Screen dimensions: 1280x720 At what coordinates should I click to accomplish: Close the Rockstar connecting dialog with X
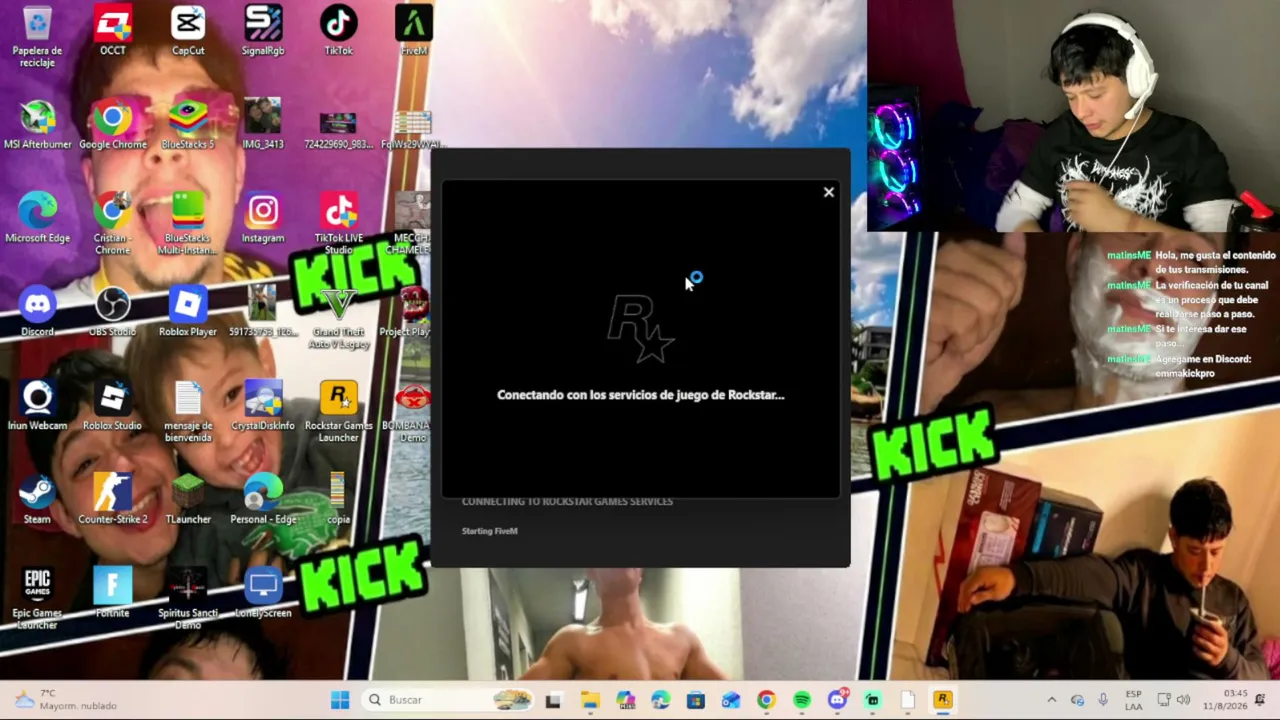click(828, 192)
